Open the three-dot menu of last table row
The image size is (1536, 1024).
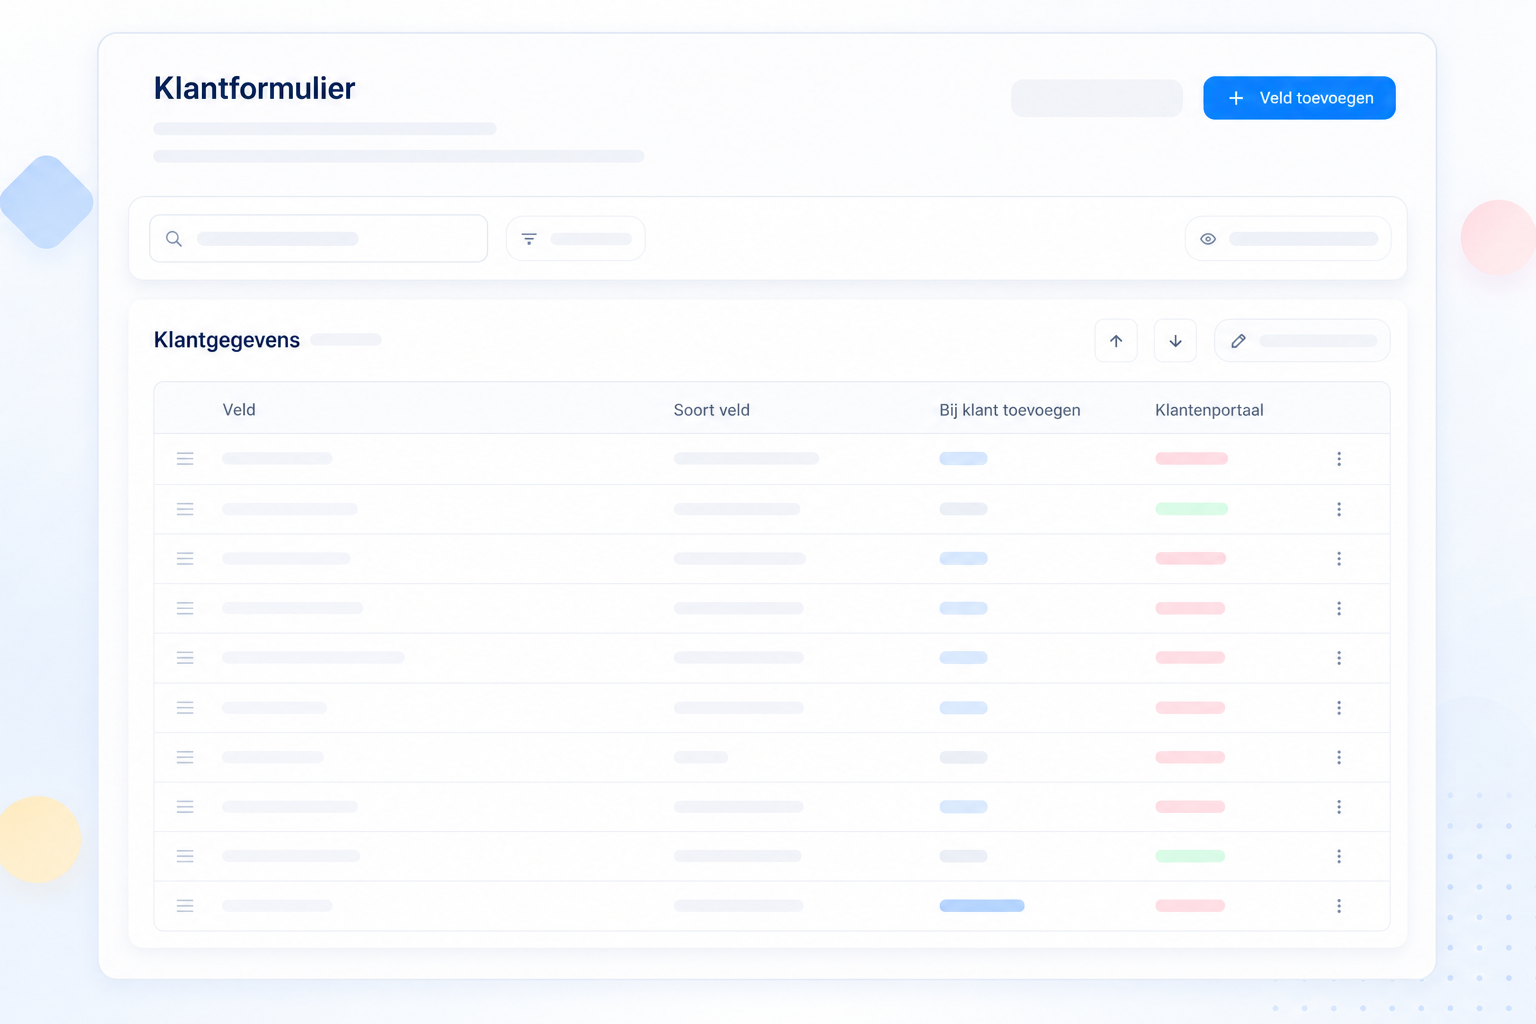pyautogui.click(x=1339, y=906)
